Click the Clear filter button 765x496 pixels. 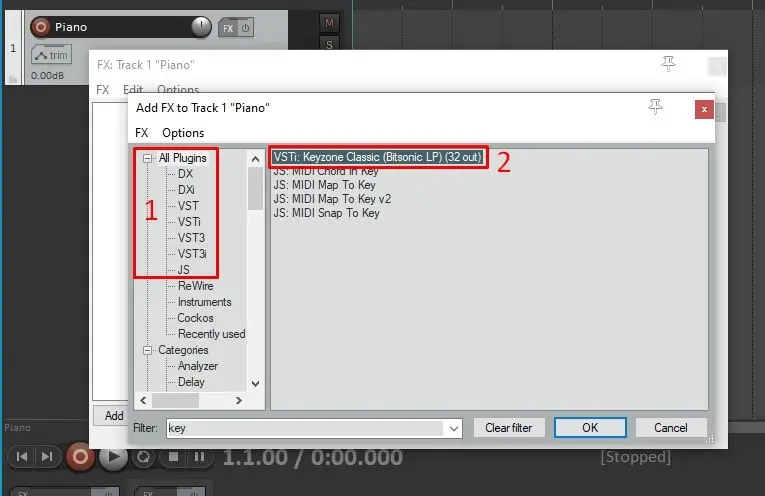tap(508, 428)
